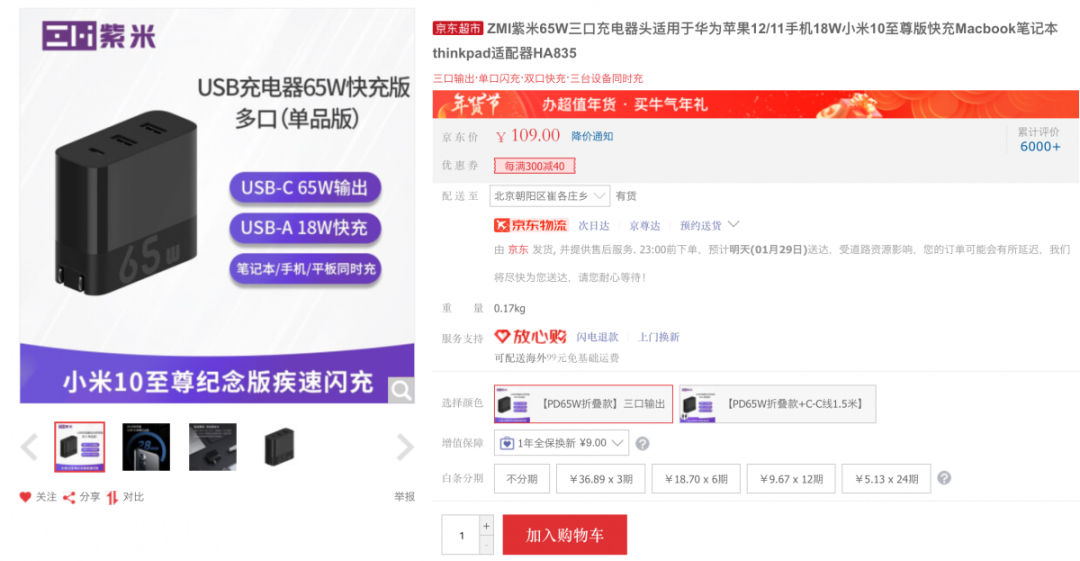The height and width of the screenshot is (561, 1080).
Task: Click the ZMI 紫米 brand logo
Action: [98, 35]
